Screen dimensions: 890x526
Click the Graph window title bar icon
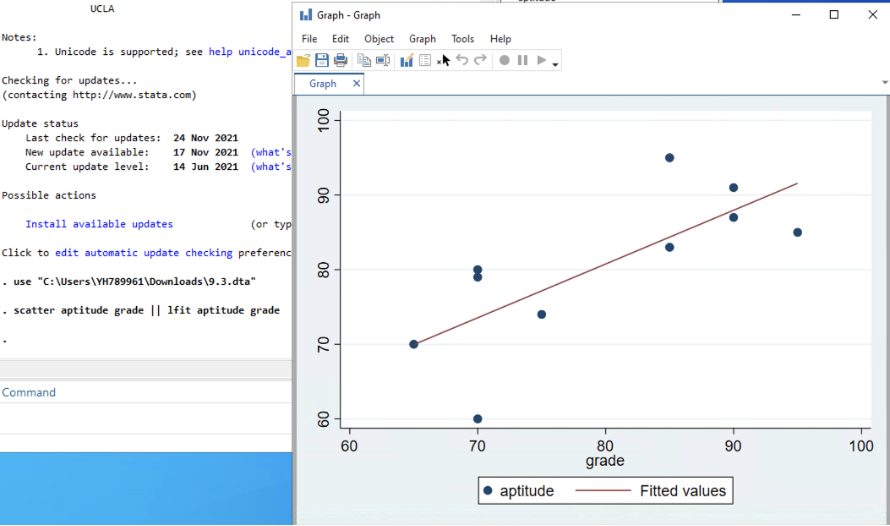[x=306, y=15]
